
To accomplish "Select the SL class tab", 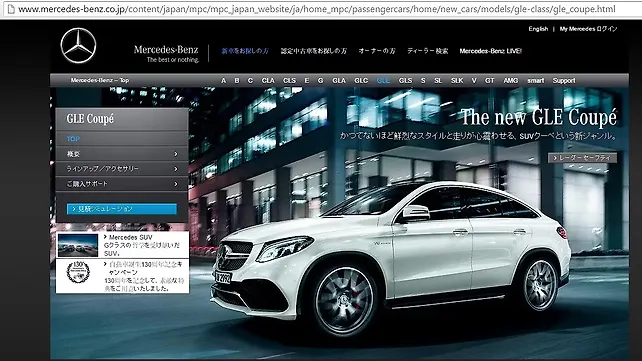I will pos(438,81).
